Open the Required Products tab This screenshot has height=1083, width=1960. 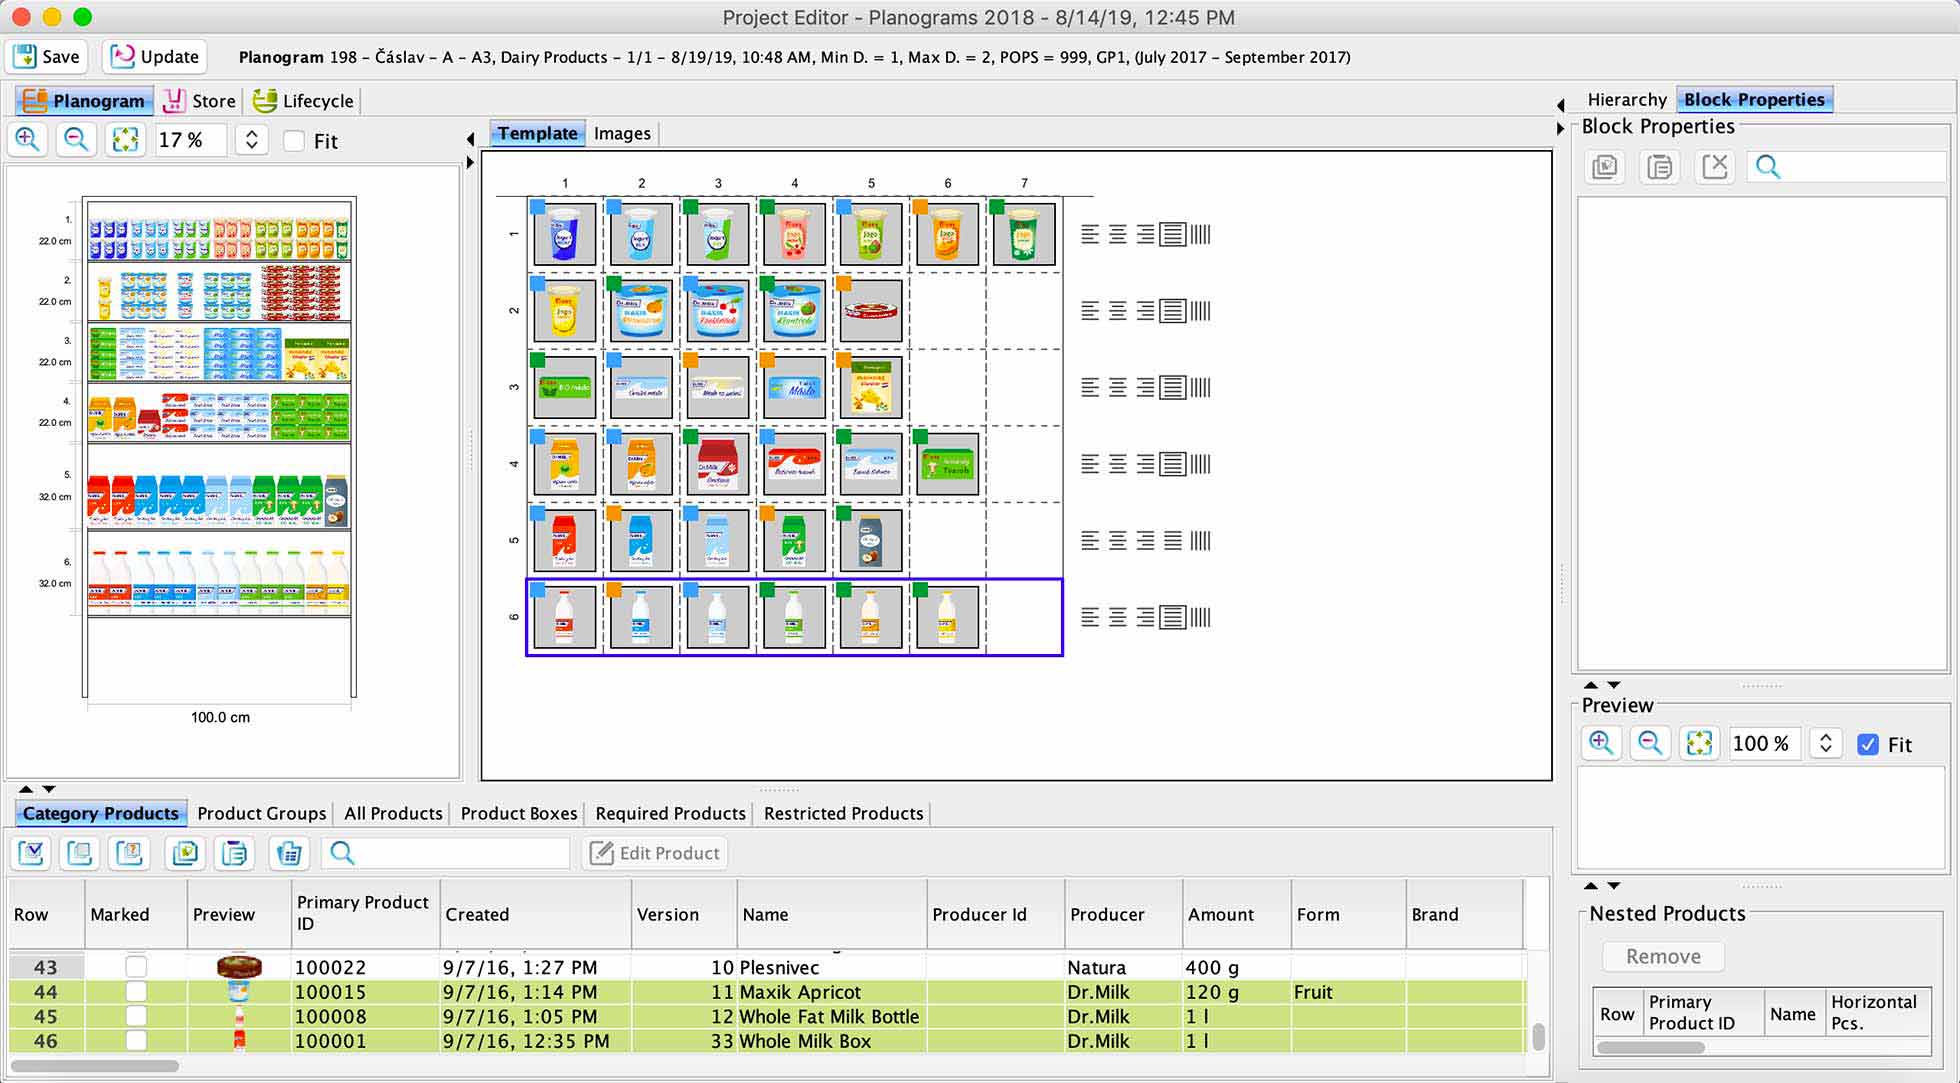[x=670, y=813]
